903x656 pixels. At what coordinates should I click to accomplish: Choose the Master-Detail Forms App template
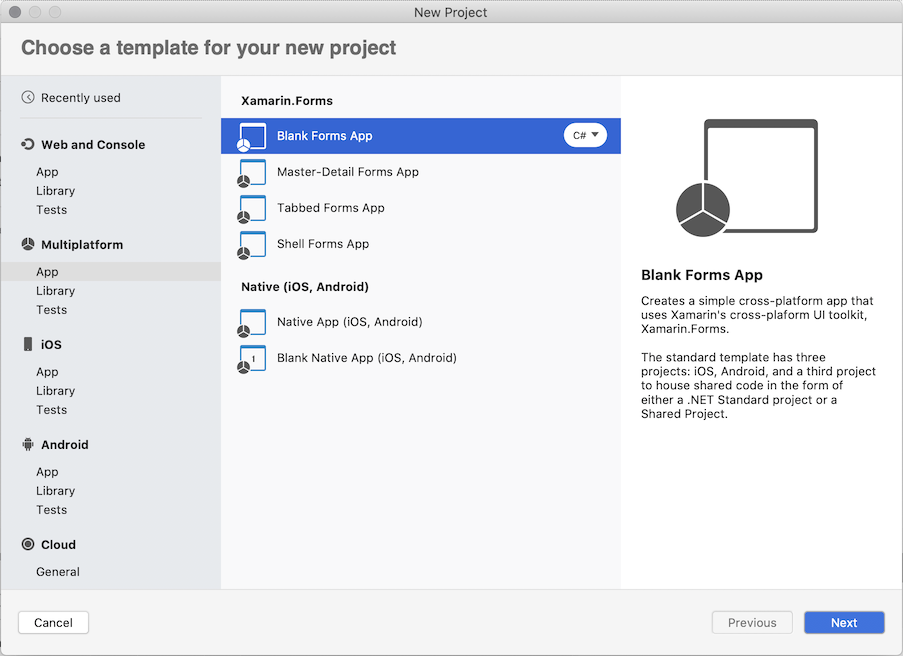[x=420, y=172]
